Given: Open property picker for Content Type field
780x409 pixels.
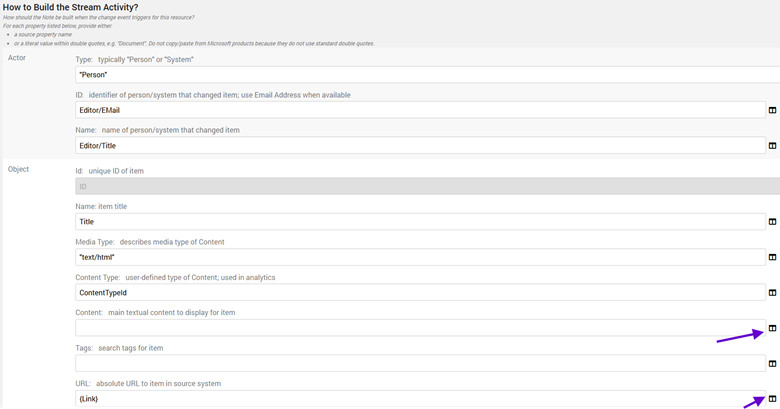Looking at the screenshot, I should 772,293.
